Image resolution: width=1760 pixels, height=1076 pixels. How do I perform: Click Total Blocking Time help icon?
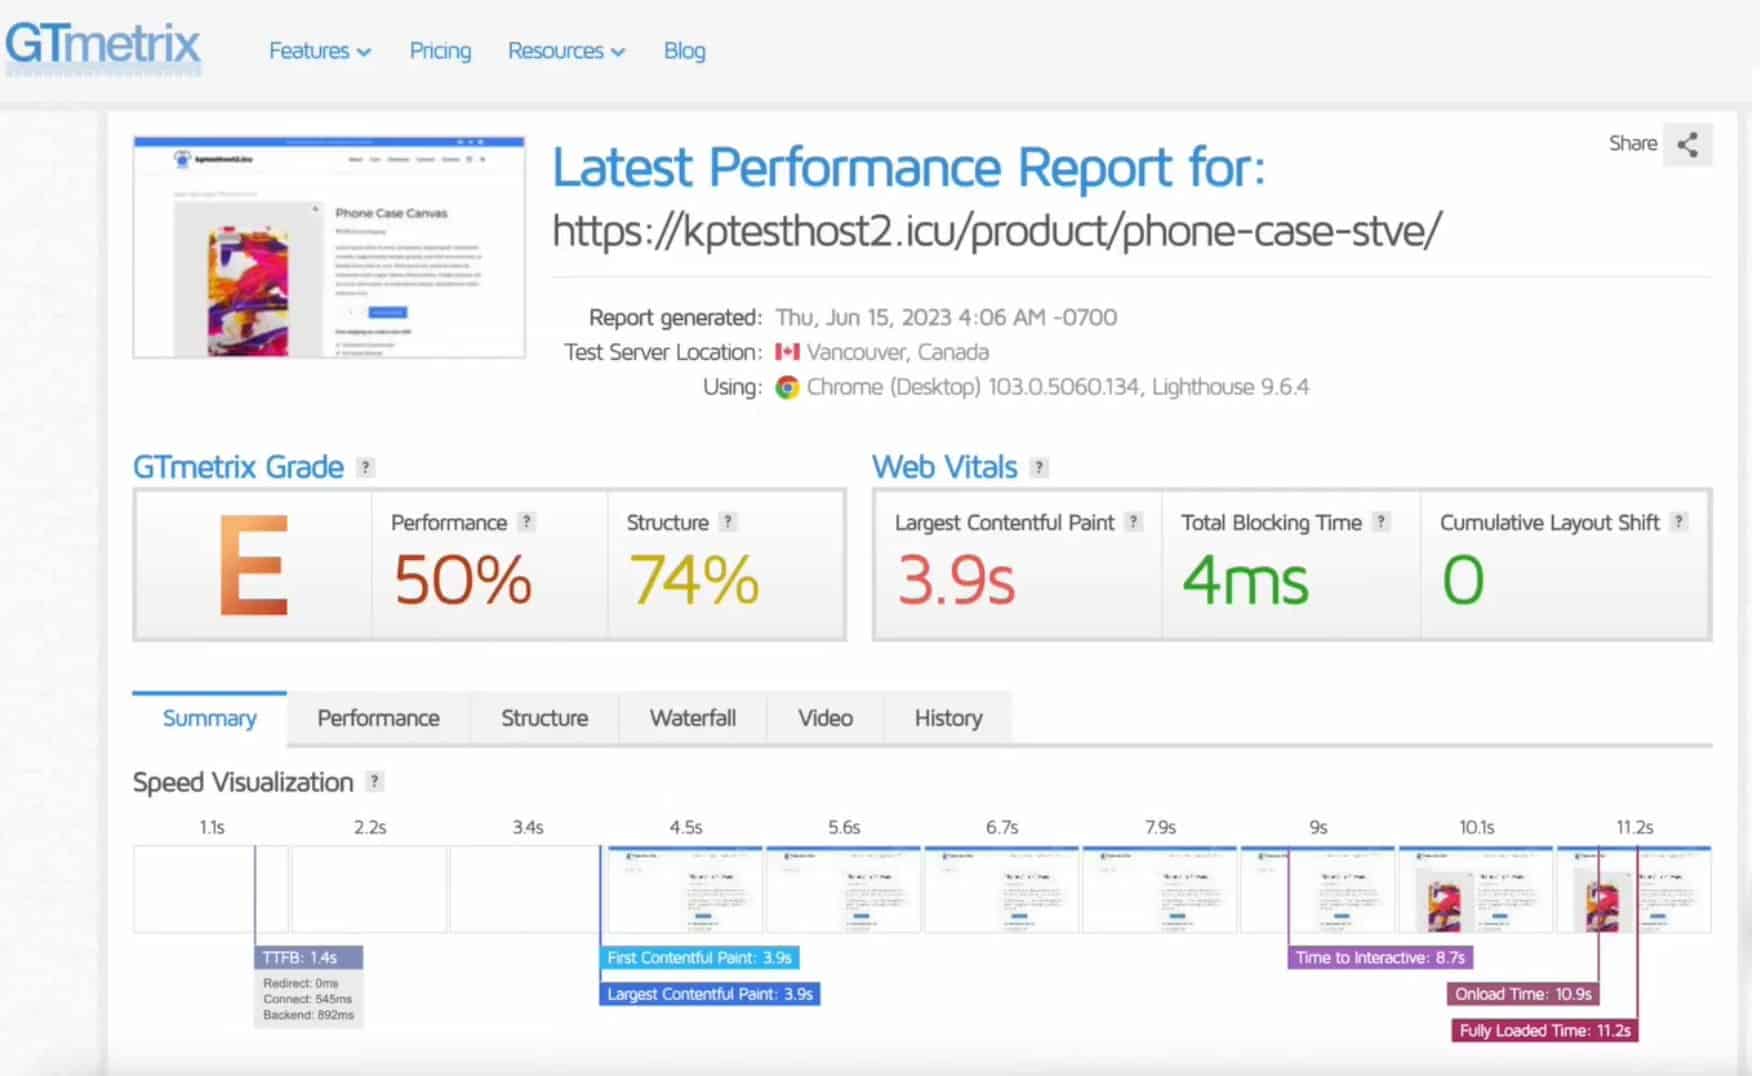click(1381, 522)
